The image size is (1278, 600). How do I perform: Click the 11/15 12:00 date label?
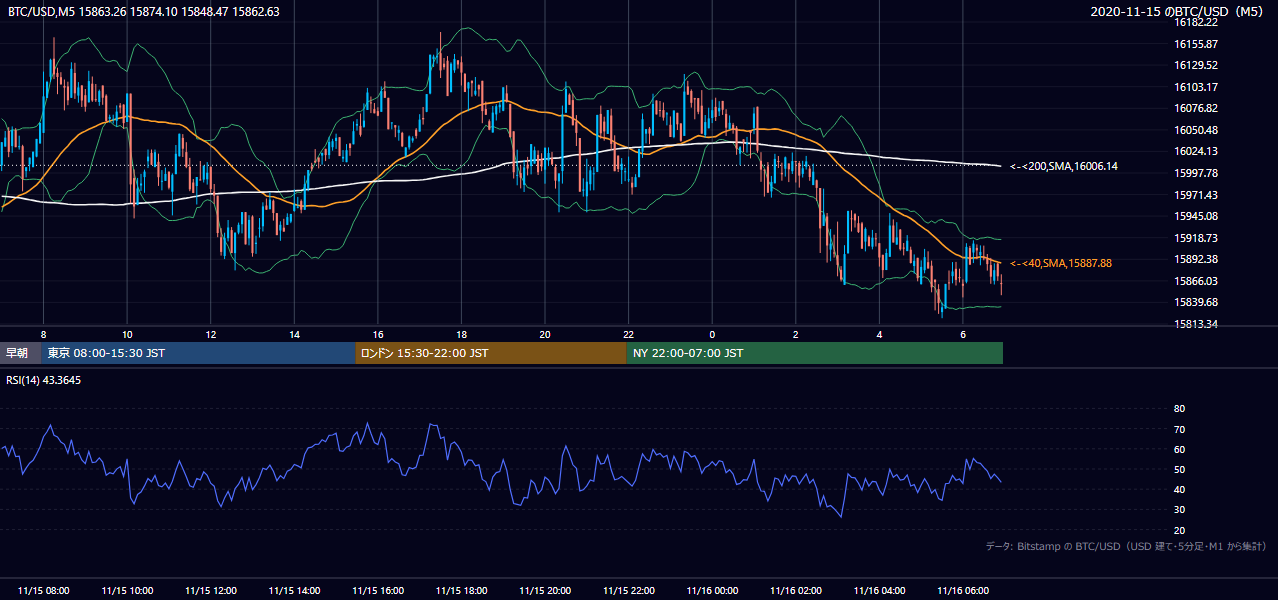211,591
